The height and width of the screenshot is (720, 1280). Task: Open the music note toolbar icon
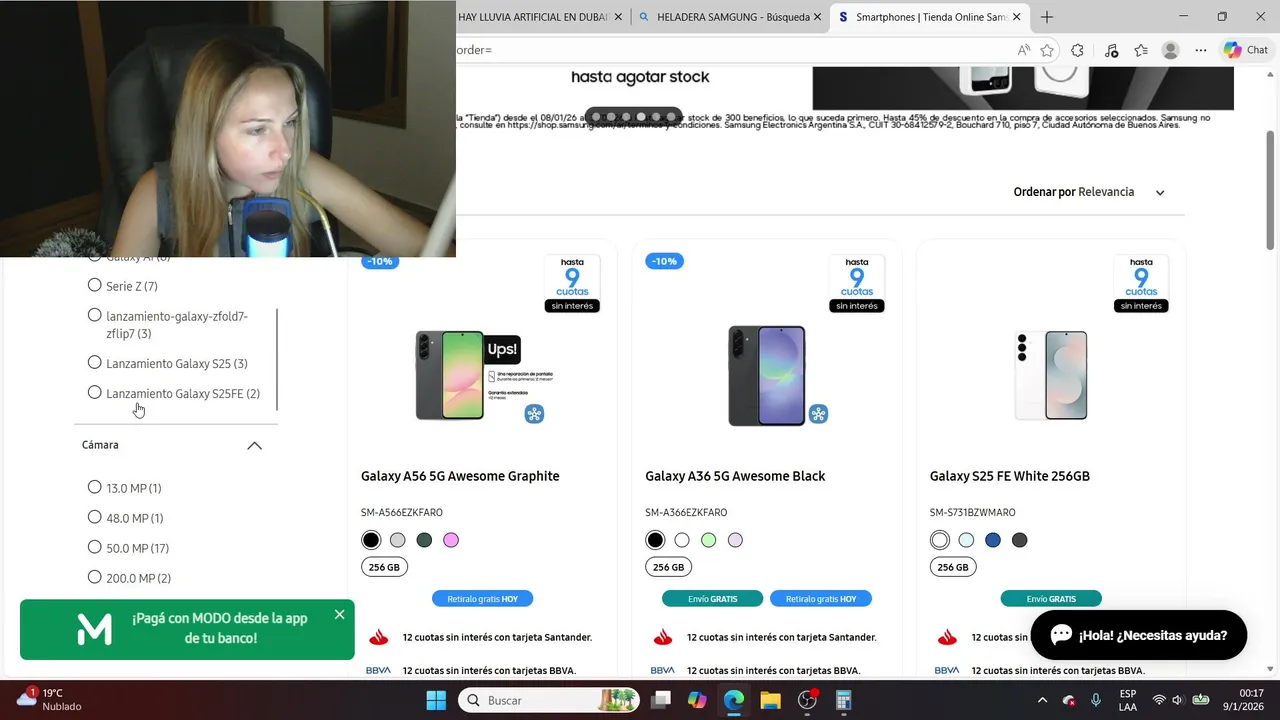click(1111, 50)
